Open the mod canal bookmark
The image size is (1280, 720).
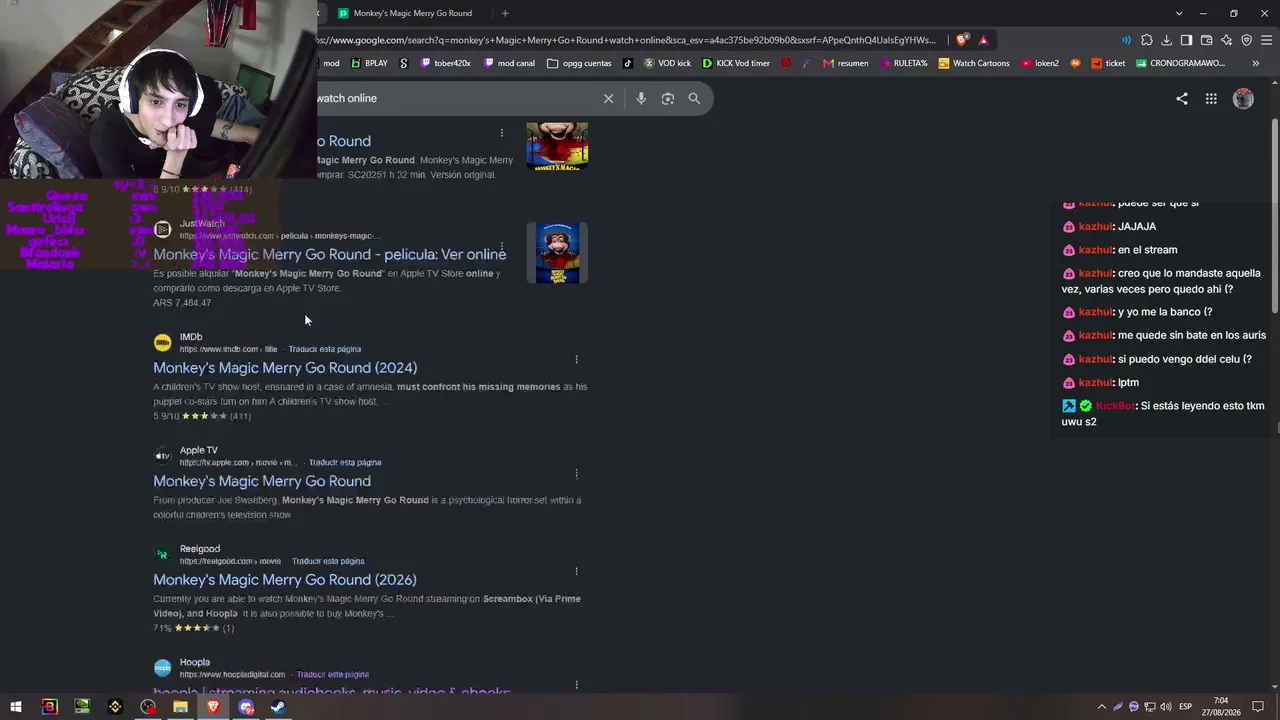pyautogui.click(x=509, y=63)
